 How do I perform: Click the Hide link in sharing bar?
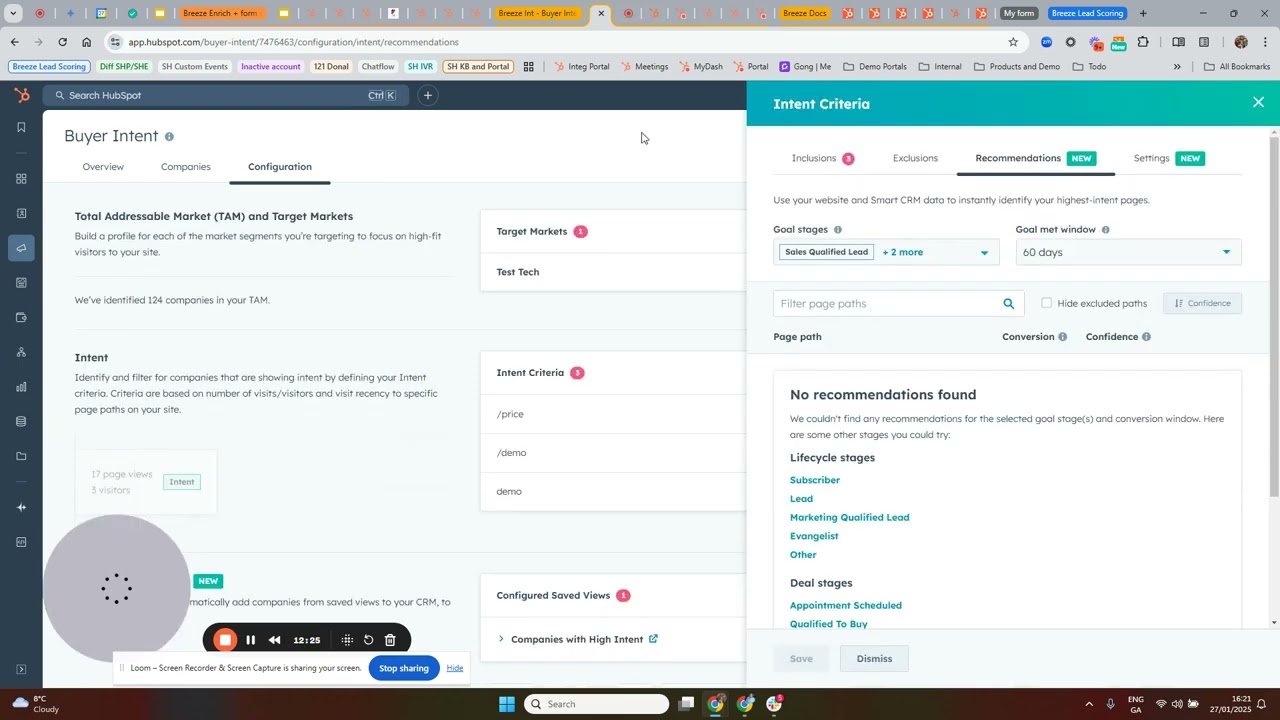455,668
